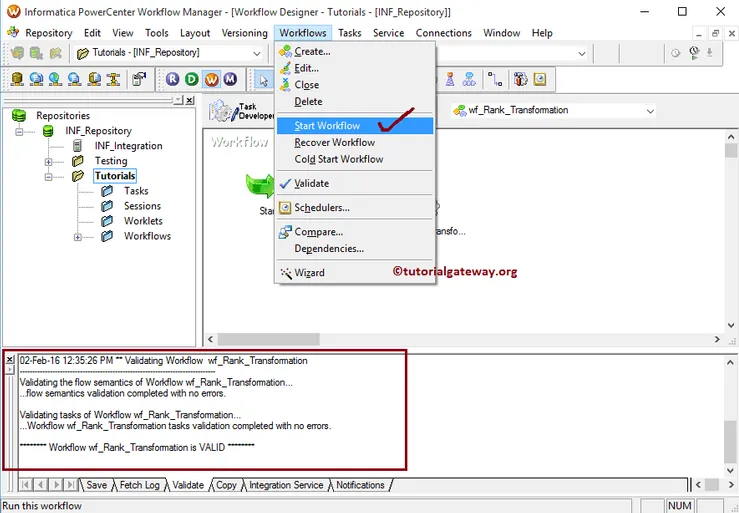This screenshot has width=739, height=513.
Task: Click the clipboard icon with blue flag
Action: tap(139, 79)
